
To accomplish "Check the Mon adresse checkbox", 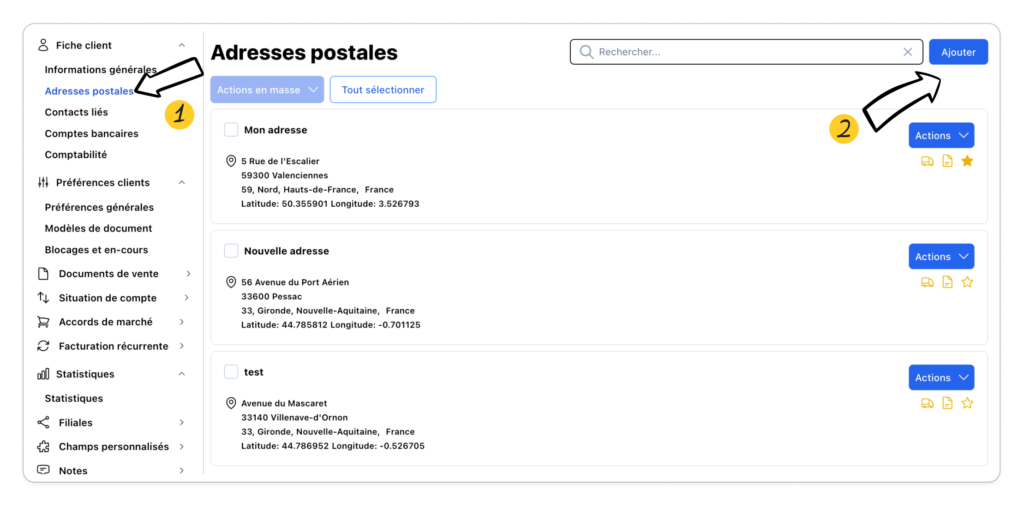I will (x=231, y=130).
